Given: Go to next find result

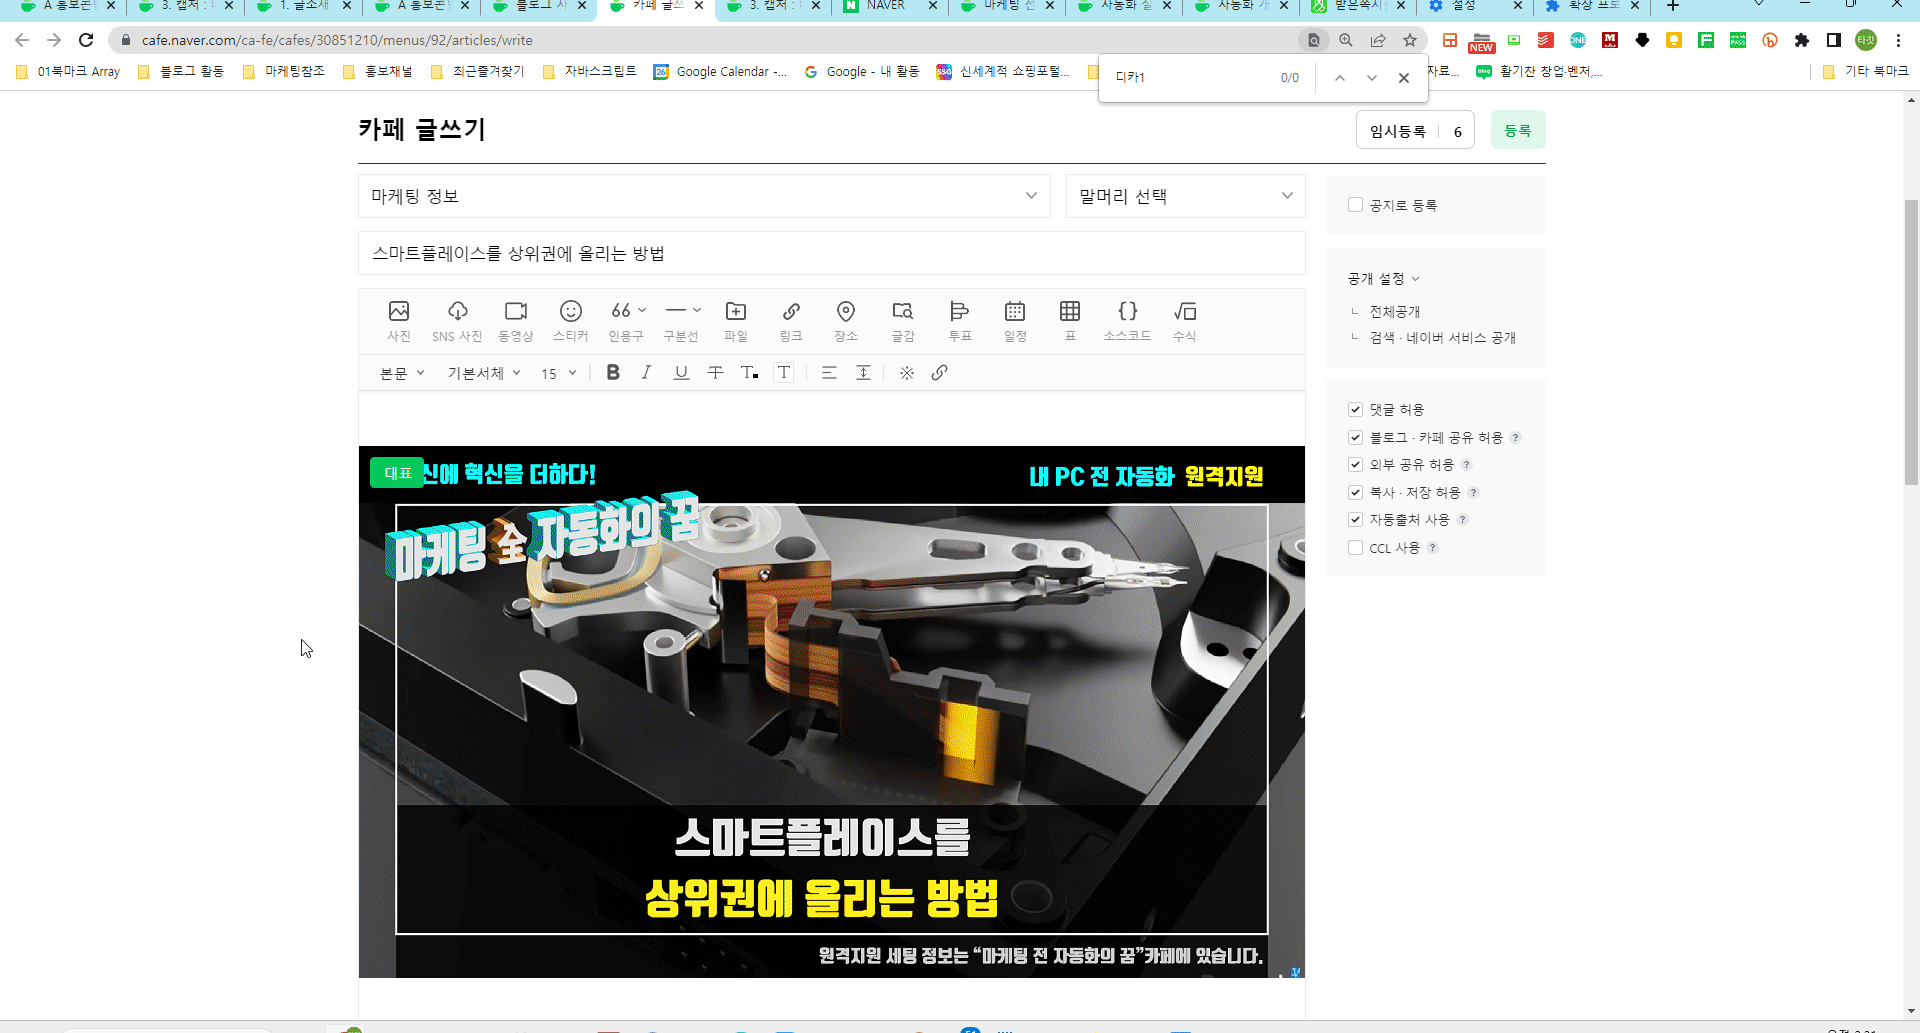Looking at the screenshot, I should (x=1372, y=77).
